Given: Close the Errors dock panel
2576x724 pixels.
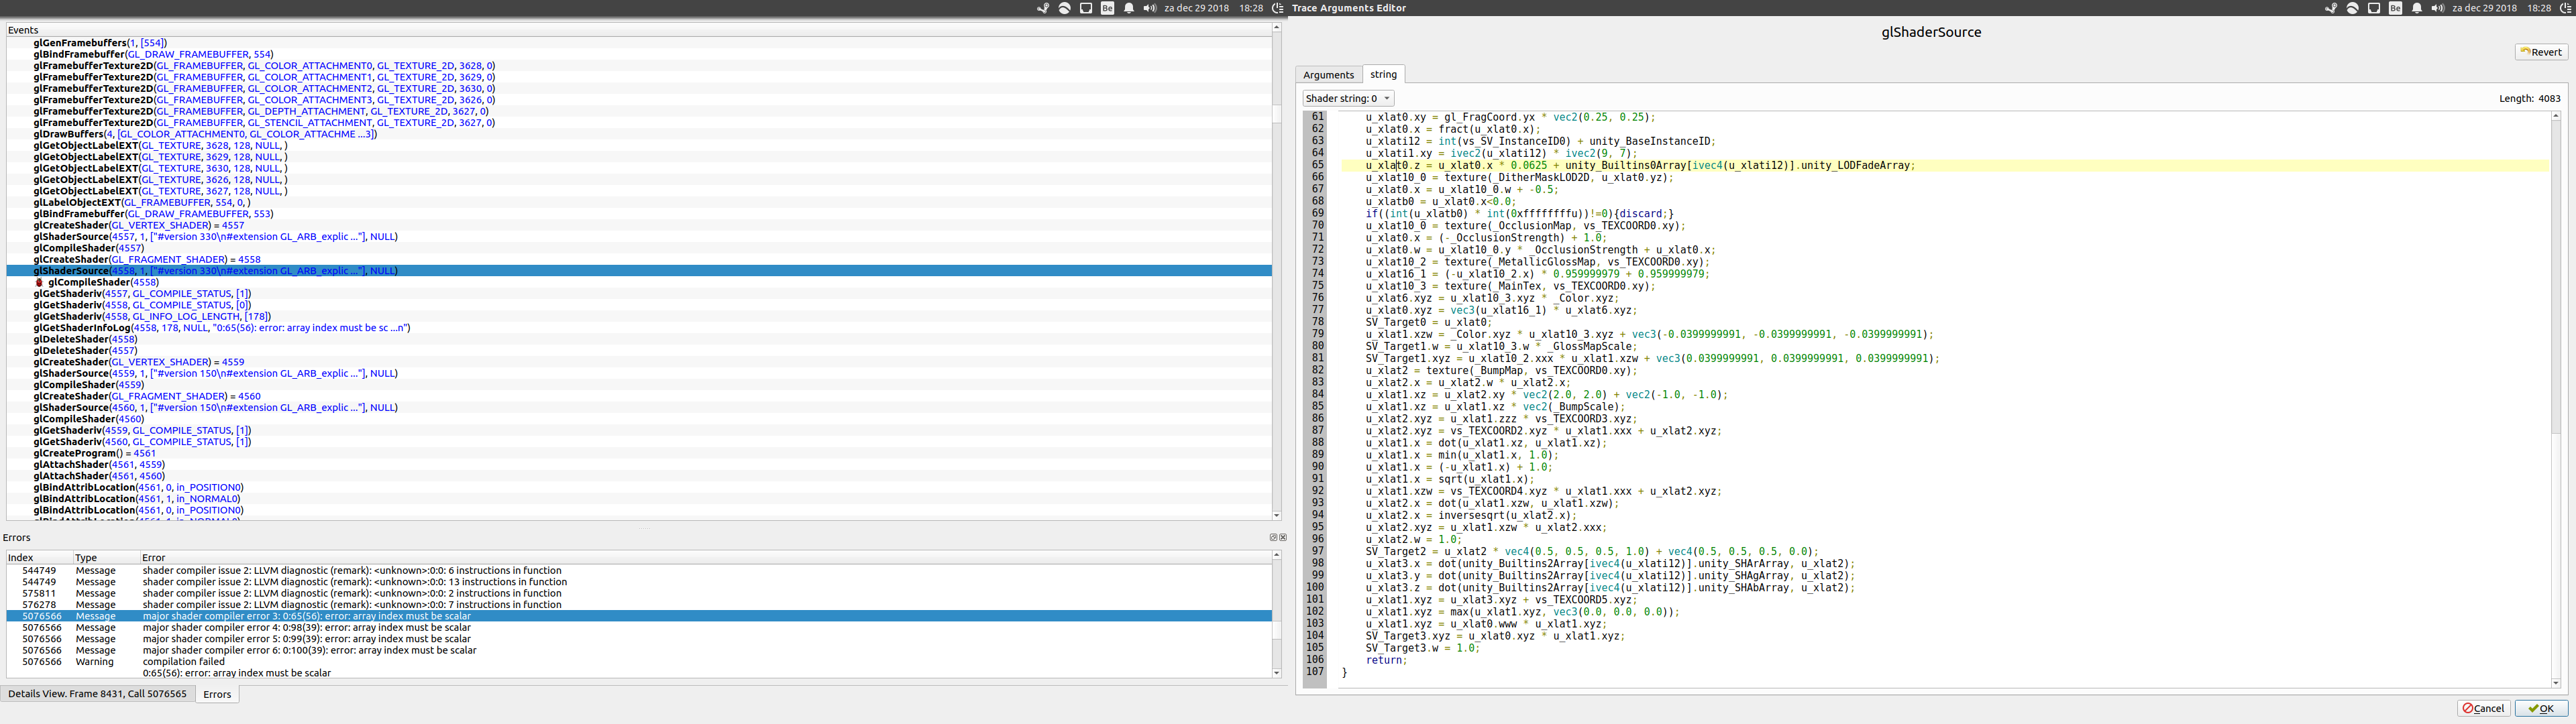Looking at the screenshot, I should [1283, 538].
